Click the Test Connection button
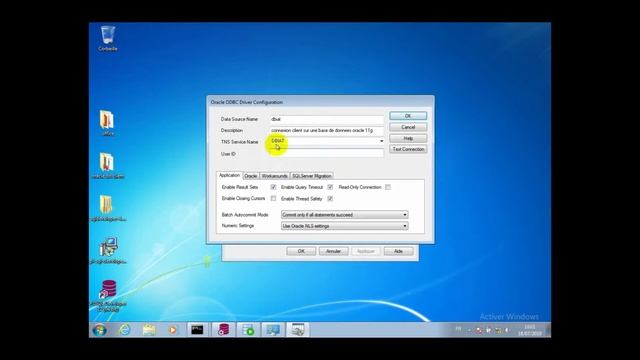Screen dimensions: 640x360 (x=408, y=149)
